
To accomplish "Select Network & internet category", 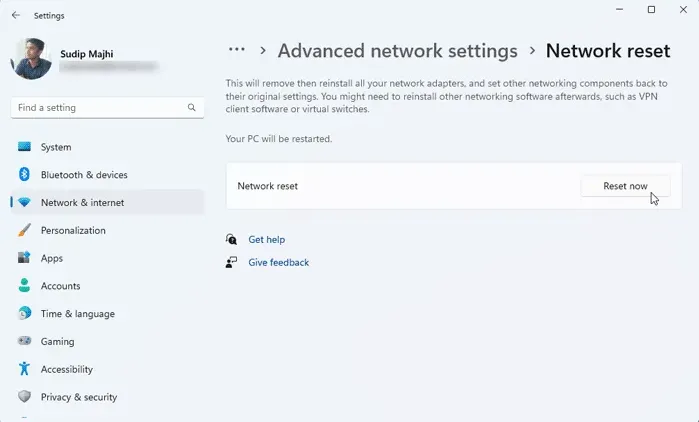I will click(x=107, y=202).
